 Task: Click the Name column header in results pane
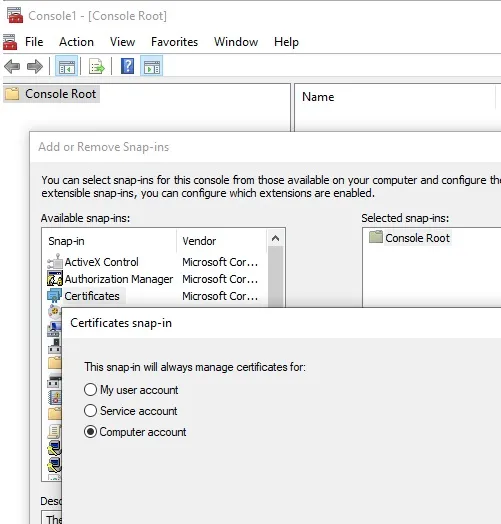[x=394, y=97]
